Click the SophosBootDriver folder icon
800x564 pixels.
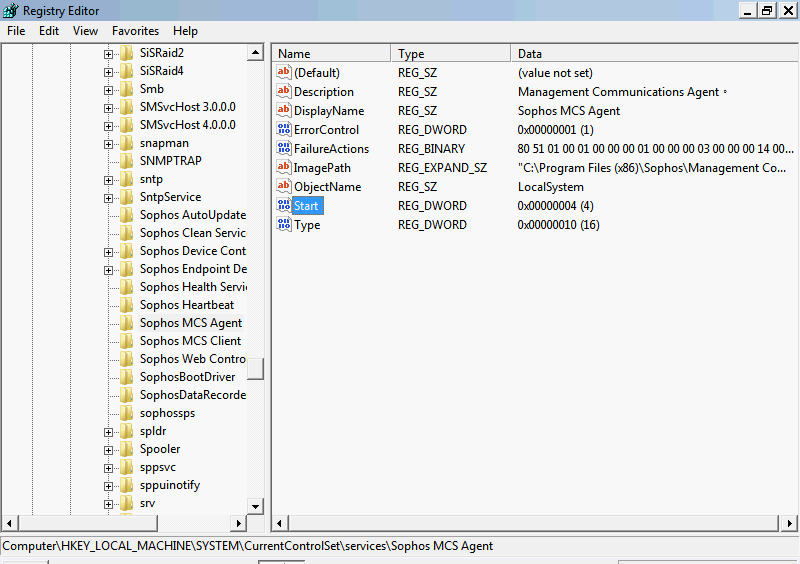tap(127, 377)
